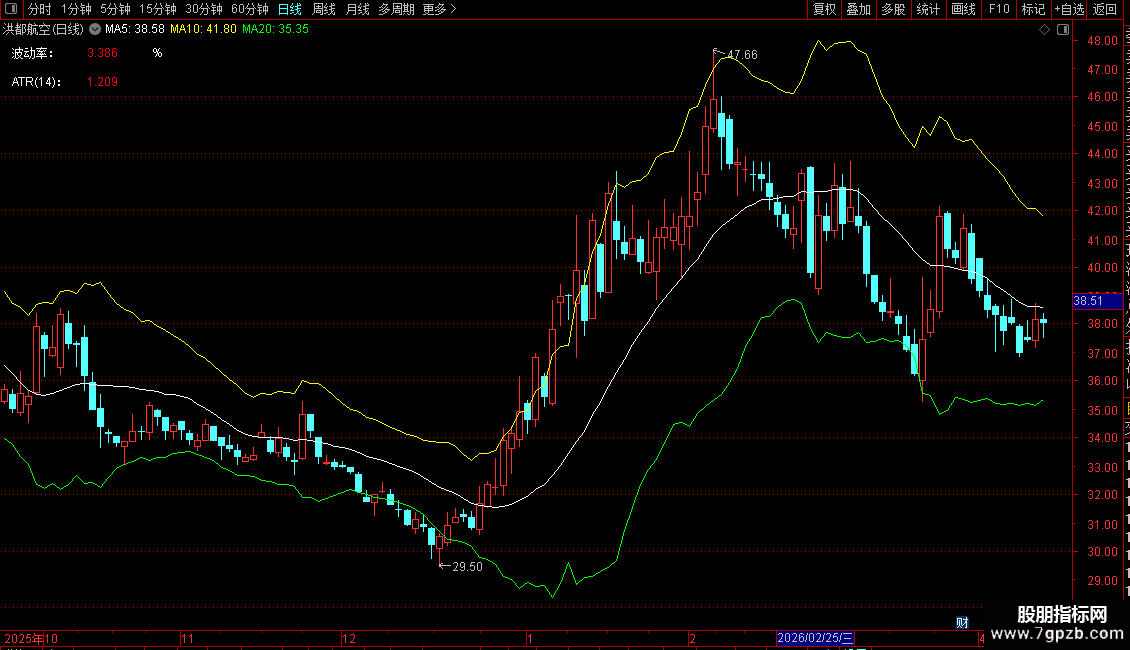Click the 47.66 high price annotation
1130x650 pixels.
pyautogui.click(x=742, y=55)
